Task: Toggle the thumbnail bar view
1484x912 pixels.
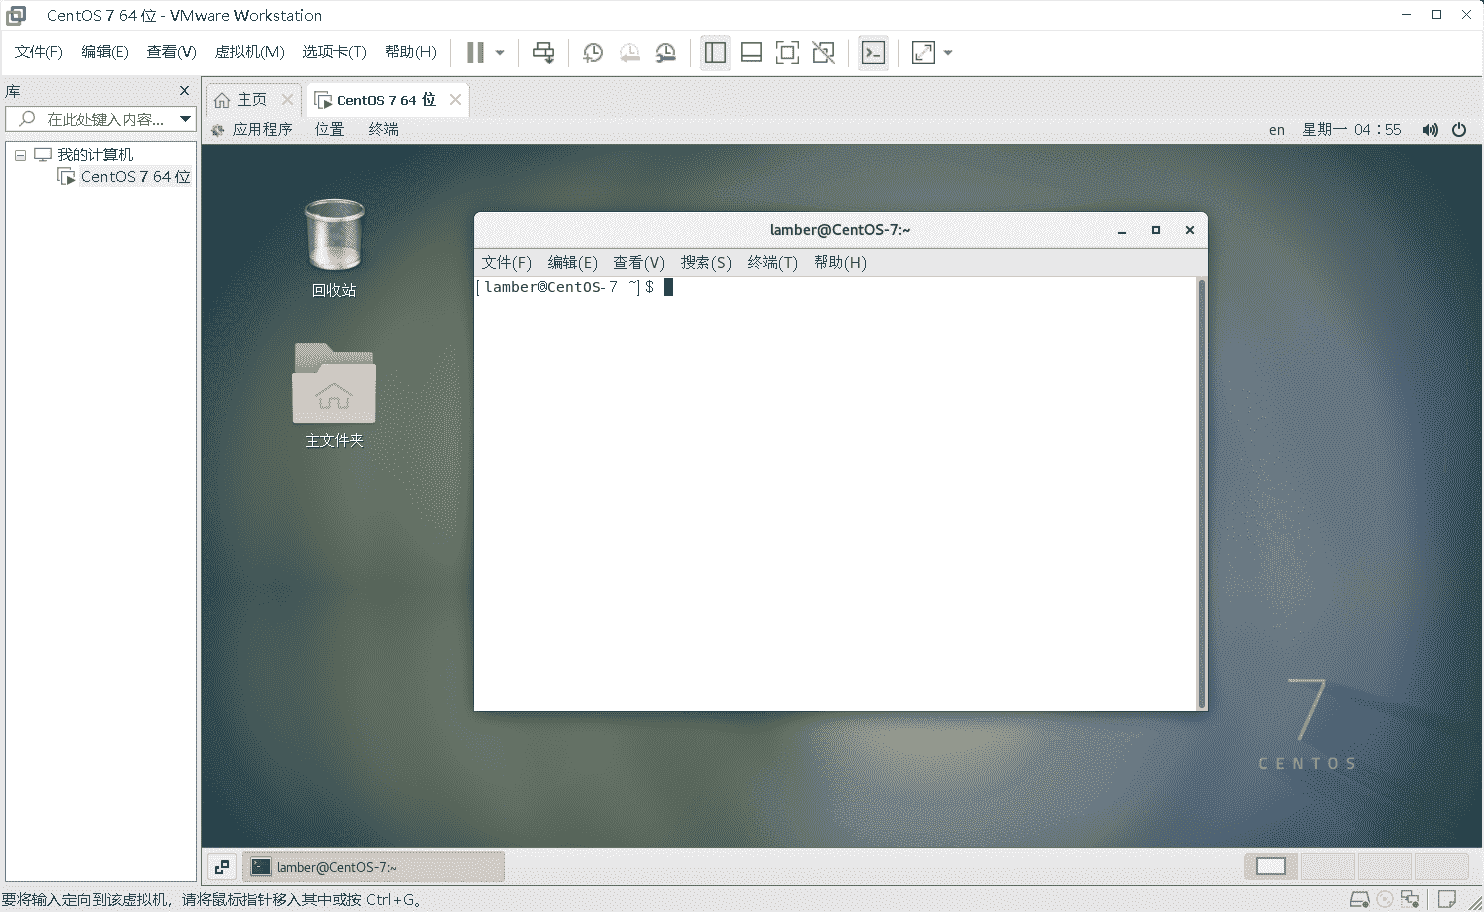Action: click(751, 53)
